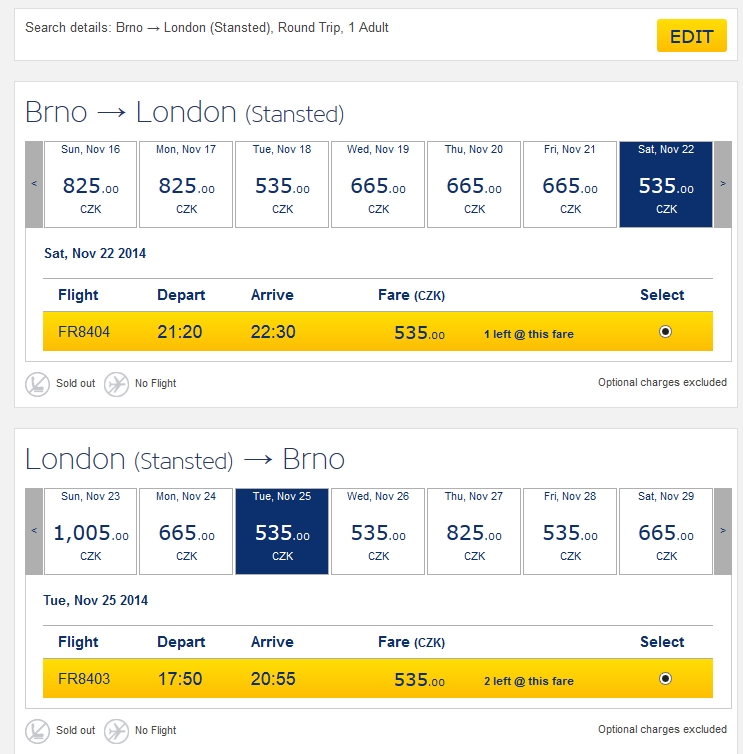Choose outbound date Sun, Nov 16
The width and height of the screenshot is (743, 754).
(90, 184)
